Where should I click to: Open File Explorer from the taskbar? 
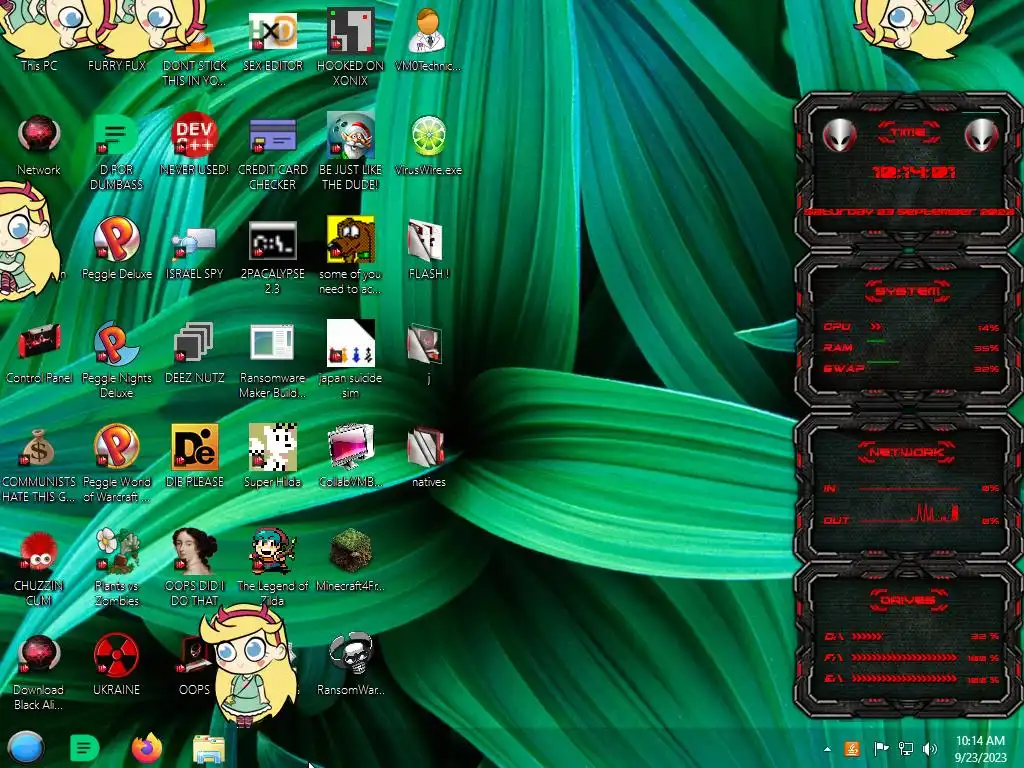209,749
